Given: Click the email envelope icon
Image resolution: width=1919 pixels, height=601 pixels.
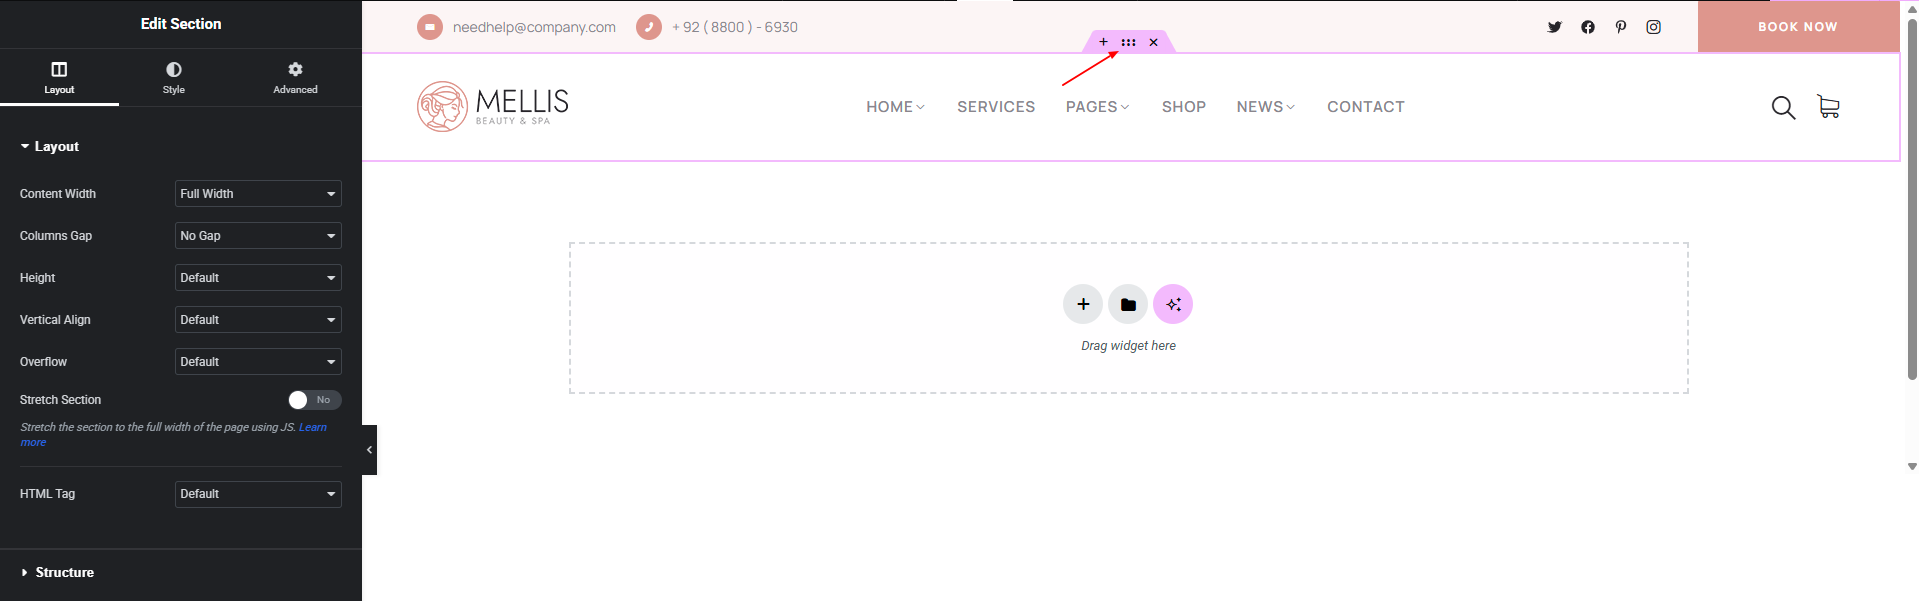Looking at the screenshot, I should pyautogui.click(x=430, y=27).
